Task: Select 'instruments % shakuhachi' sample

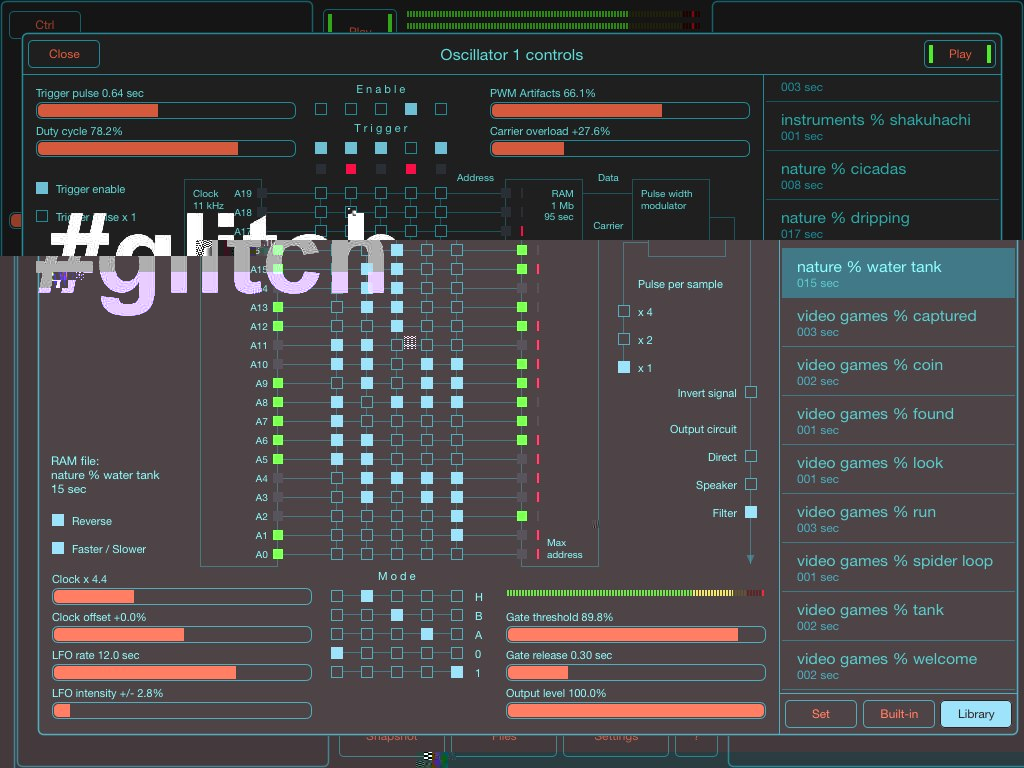Action: pos(882,127)
